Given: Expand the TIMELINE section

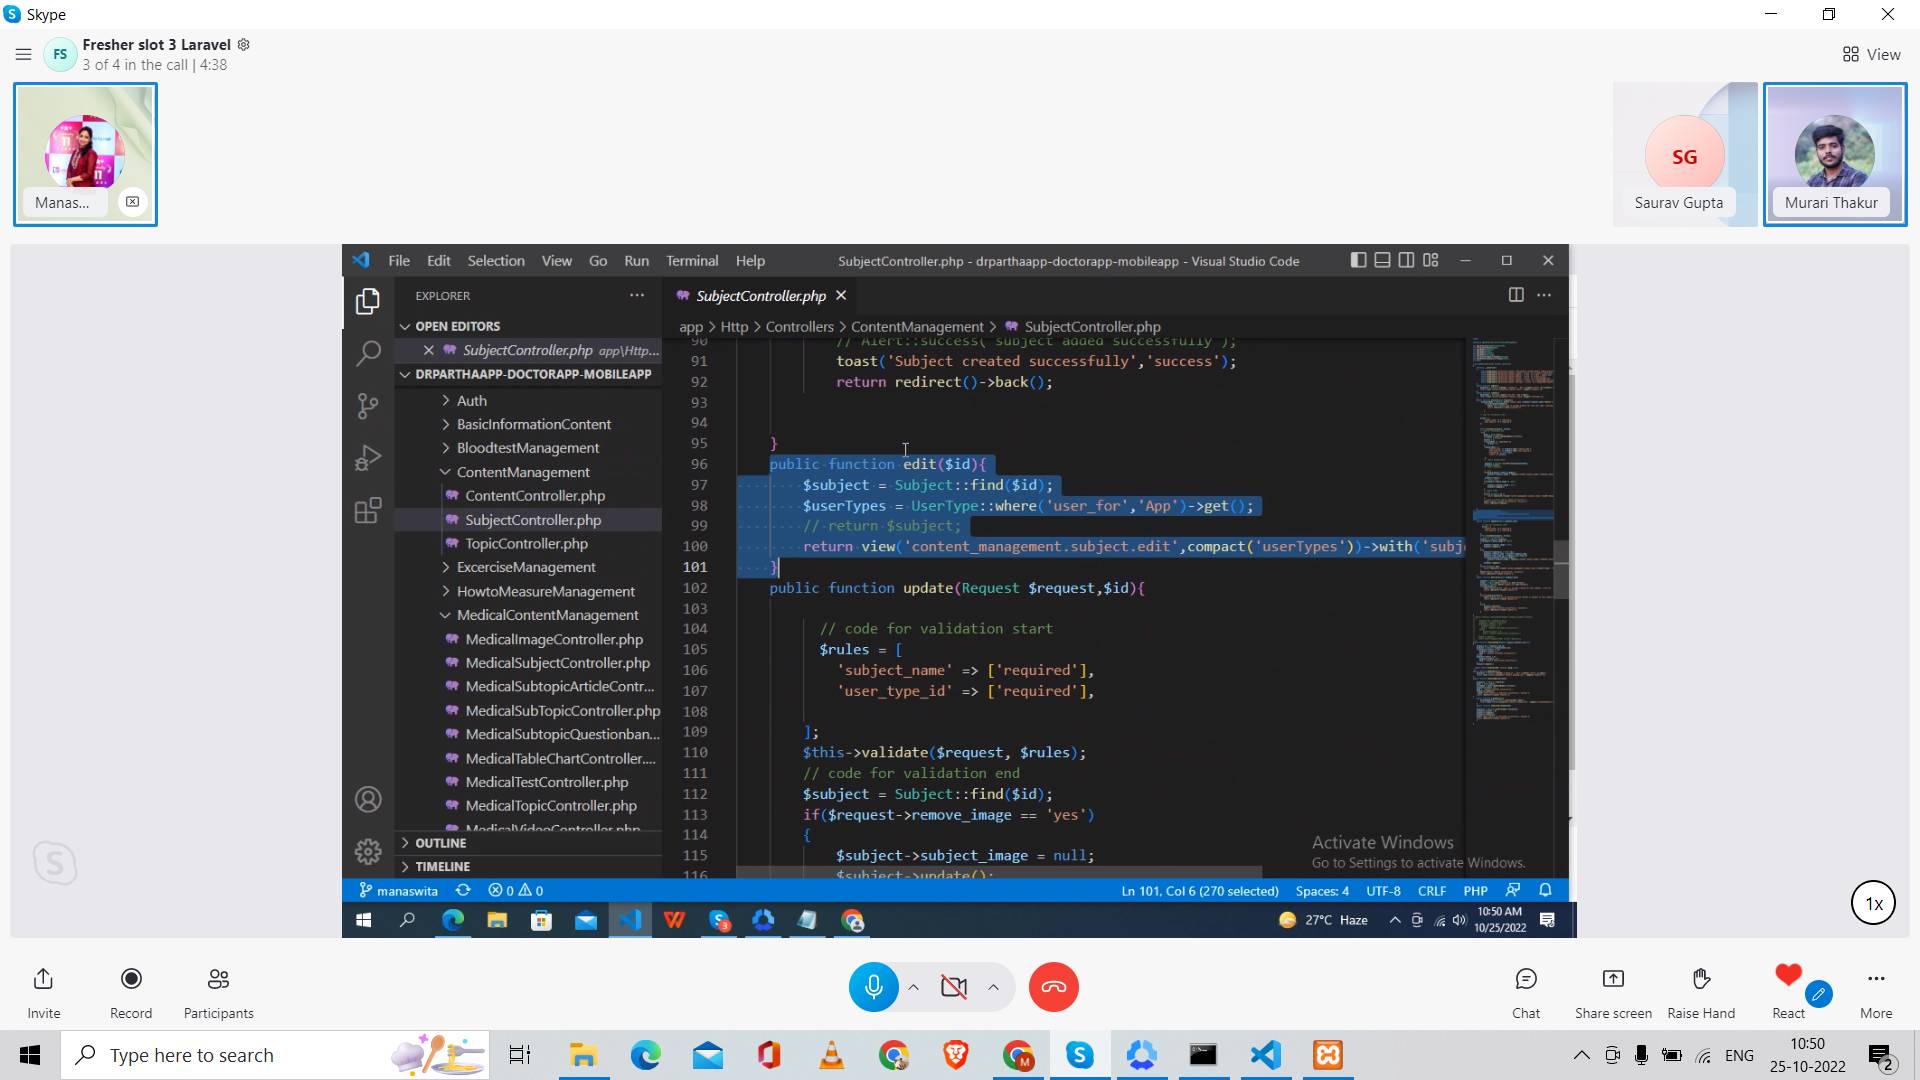Looking at the screenshot, I should [442, 866].
